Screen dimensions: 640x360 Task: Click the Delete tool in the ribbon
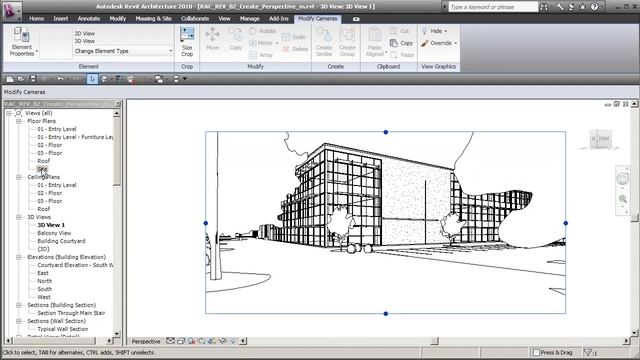coord(295,49)
